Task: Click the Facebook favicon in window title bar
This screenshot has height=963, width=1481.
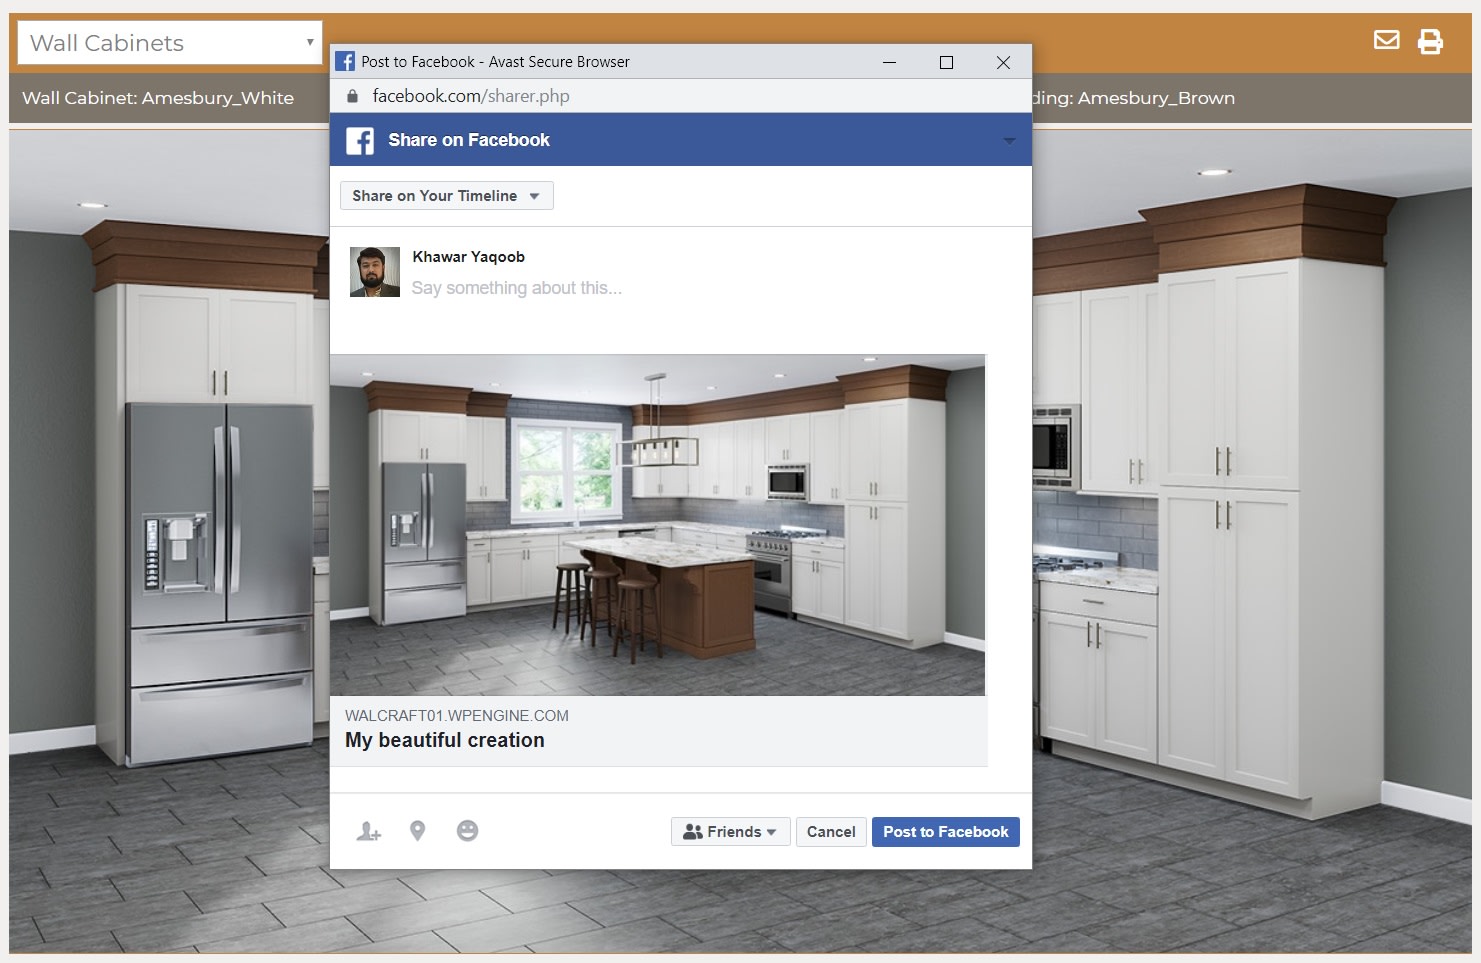Action: pyautogui.click(x=345, y=62)
